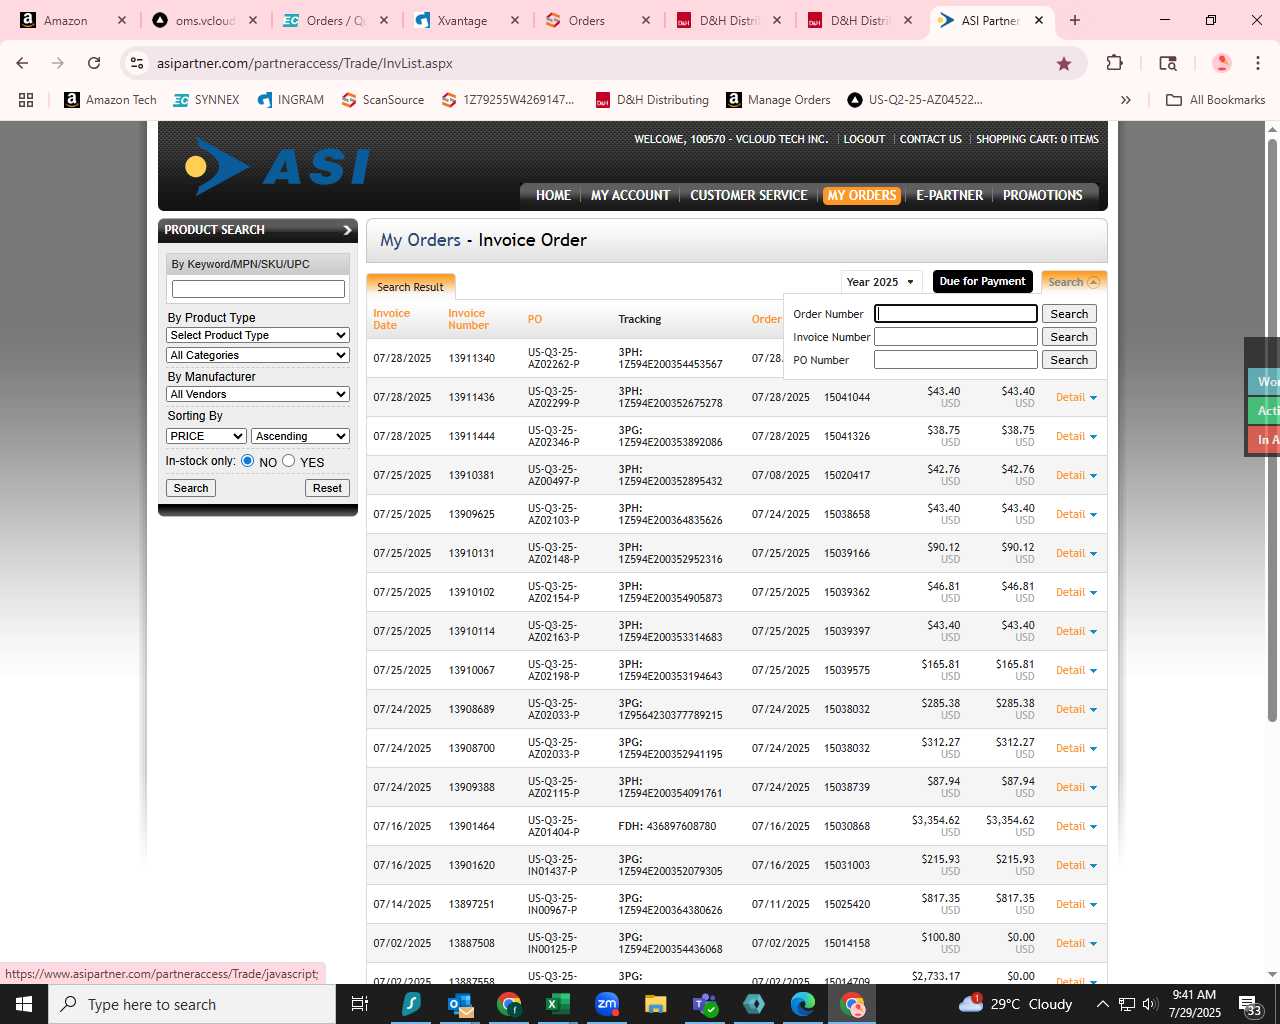
Task: Click the Reset button
Action: coord(327,488)
